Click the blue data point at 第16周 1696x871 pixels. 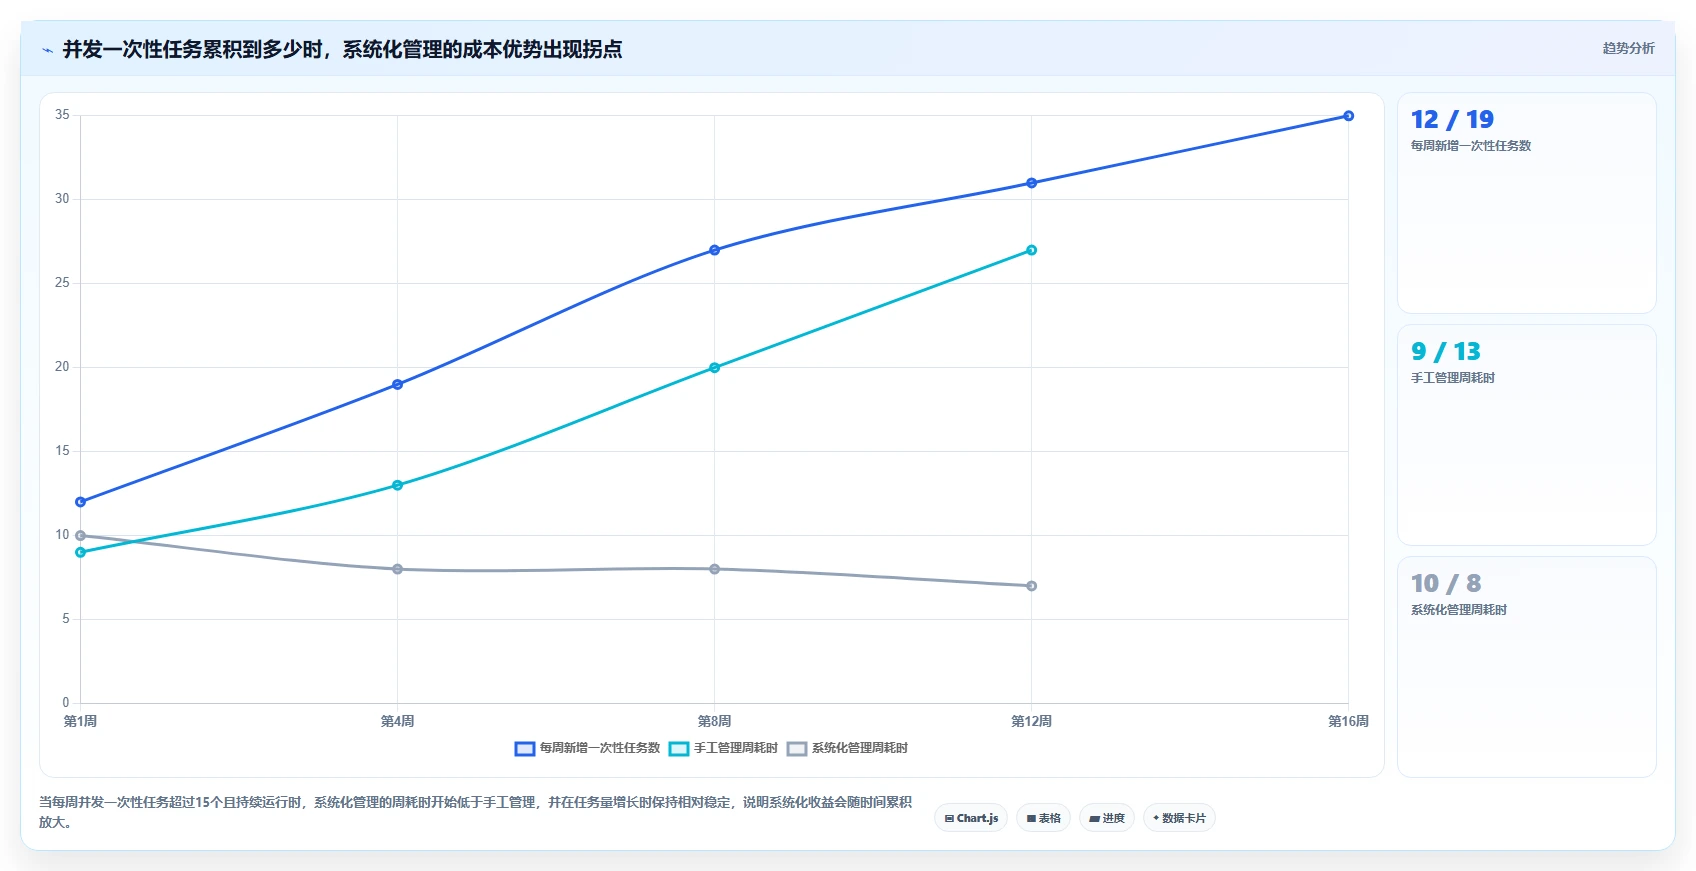click(1349, 116)
